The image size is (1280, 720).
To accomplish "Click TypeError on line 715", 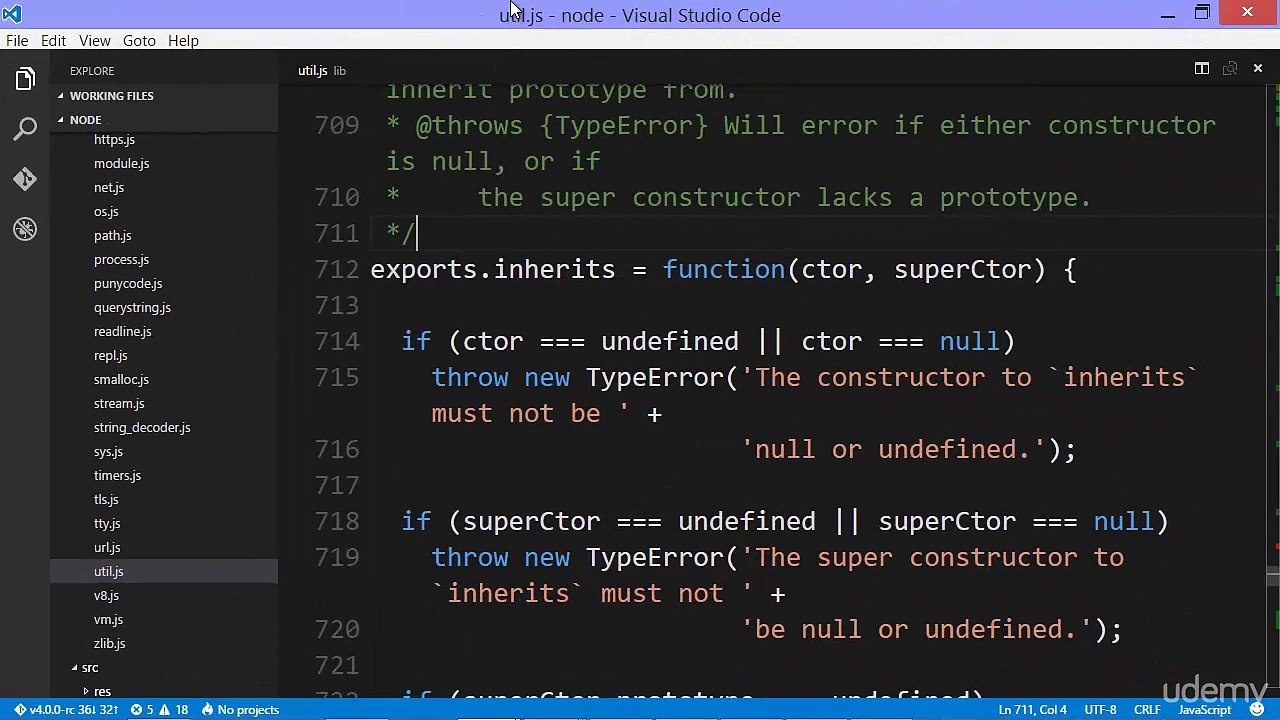I will pos(654,378).
